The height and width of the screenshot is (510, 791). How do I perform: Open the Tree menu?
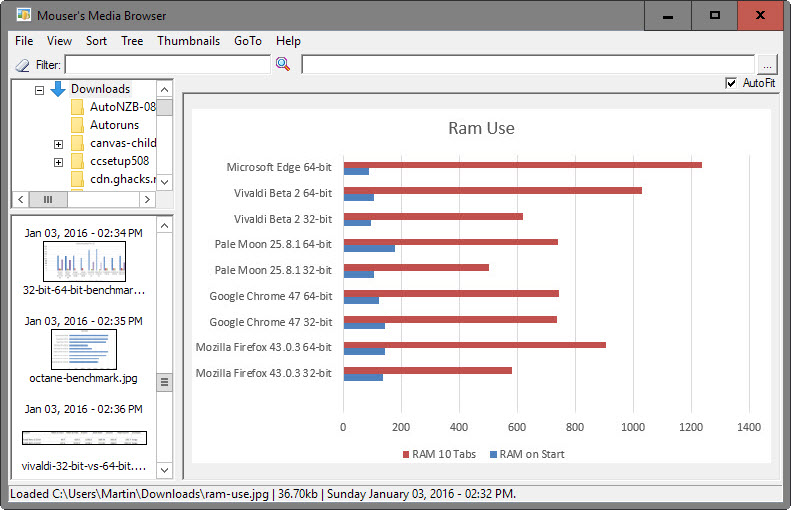pyautogui.click(x=132, y=41)
